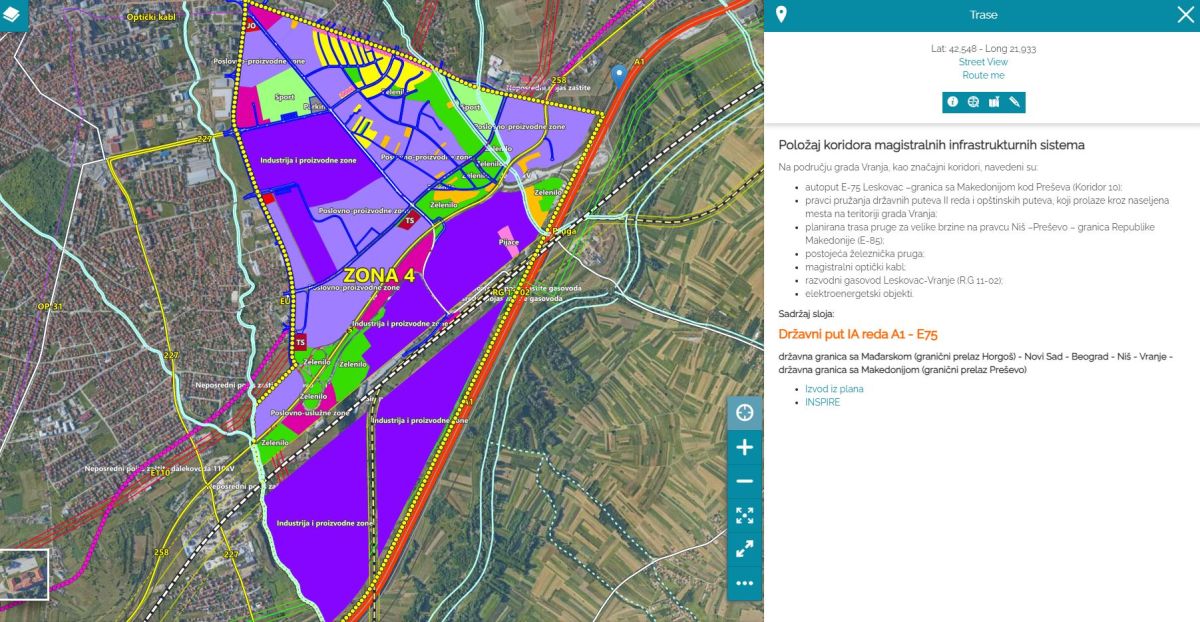Click the pencil edit icon
Image resolution: width=1200 pixels, height=622 pixels.
[x=1015, y=102]
